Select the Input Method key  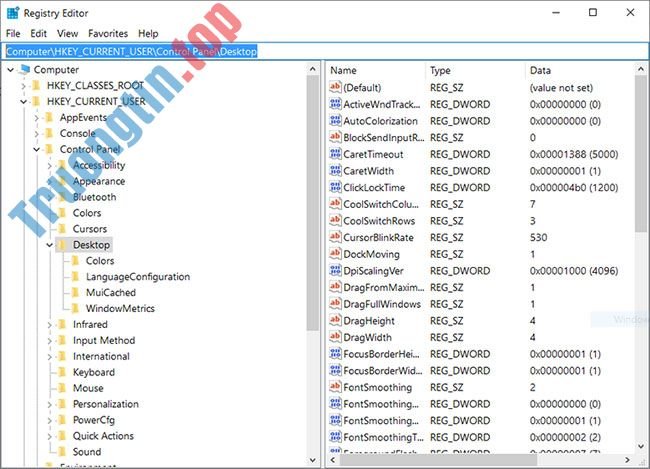[104, 340]
